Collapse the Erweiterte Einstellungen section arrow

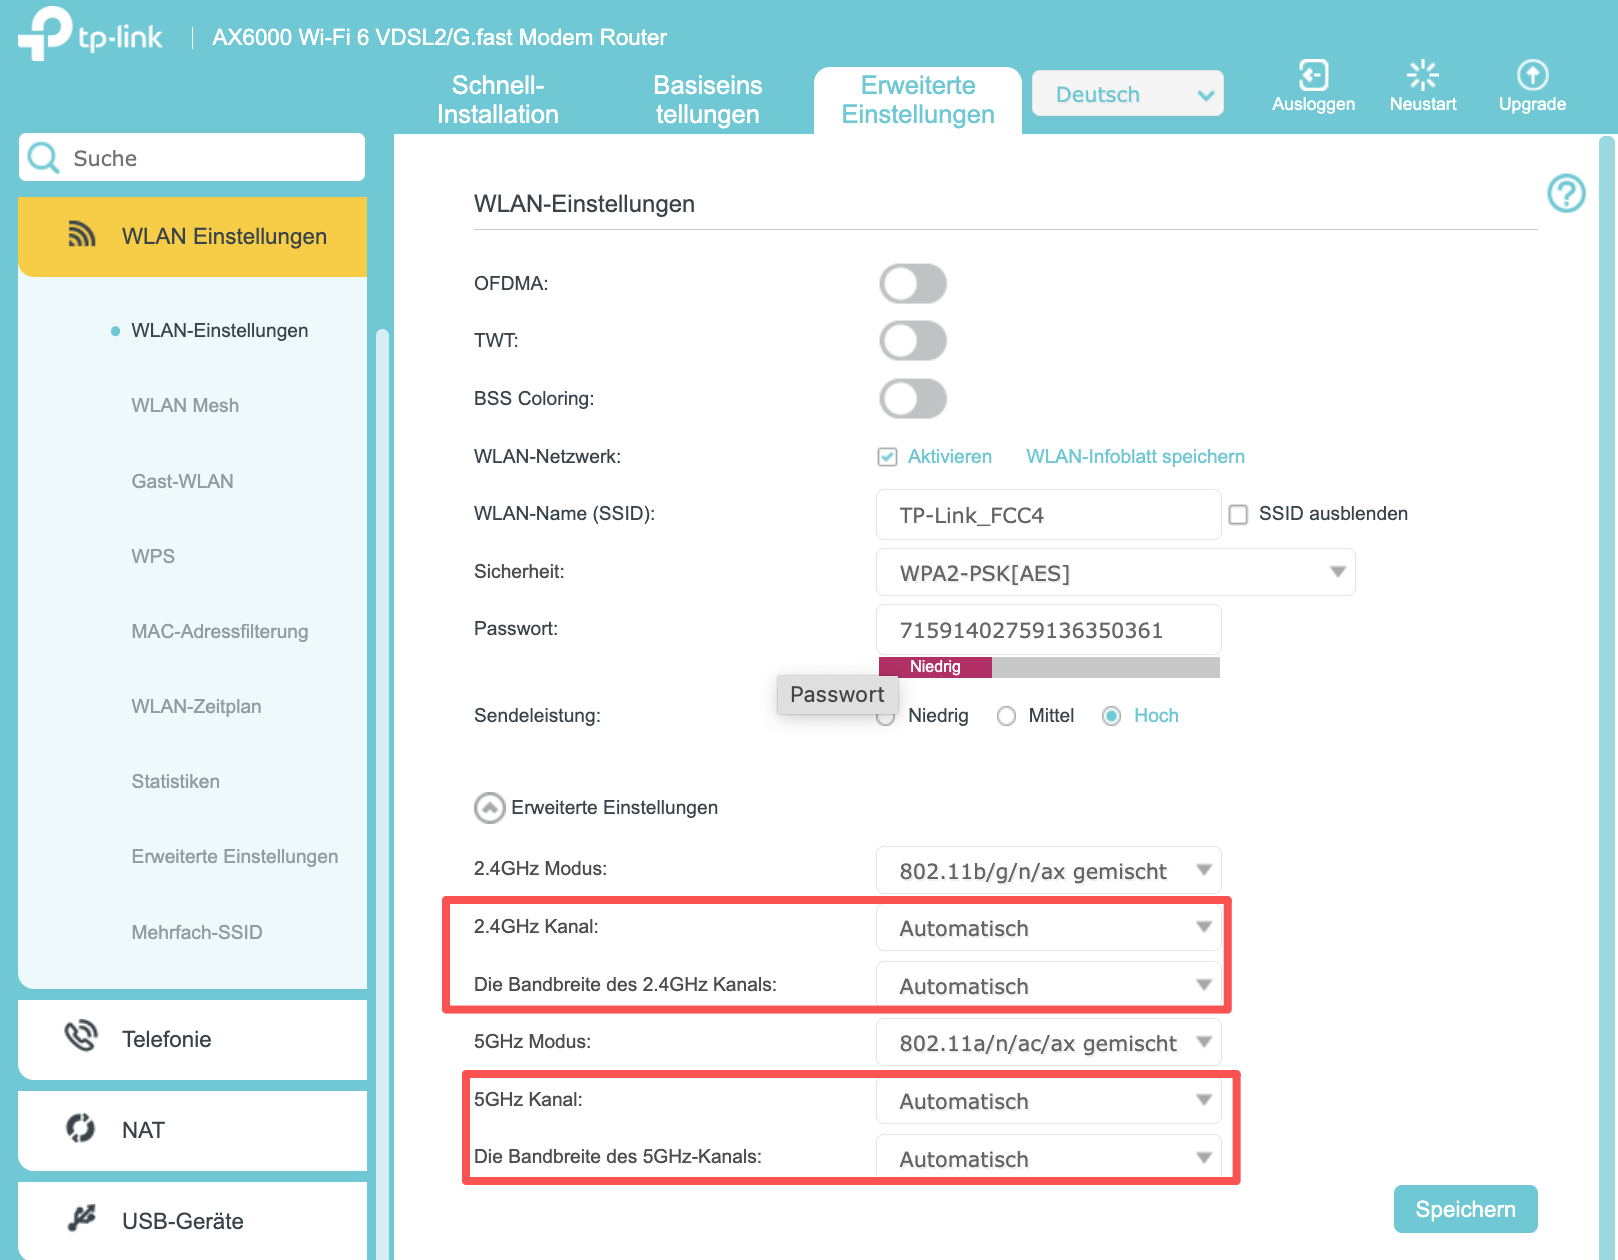[489, 808]
